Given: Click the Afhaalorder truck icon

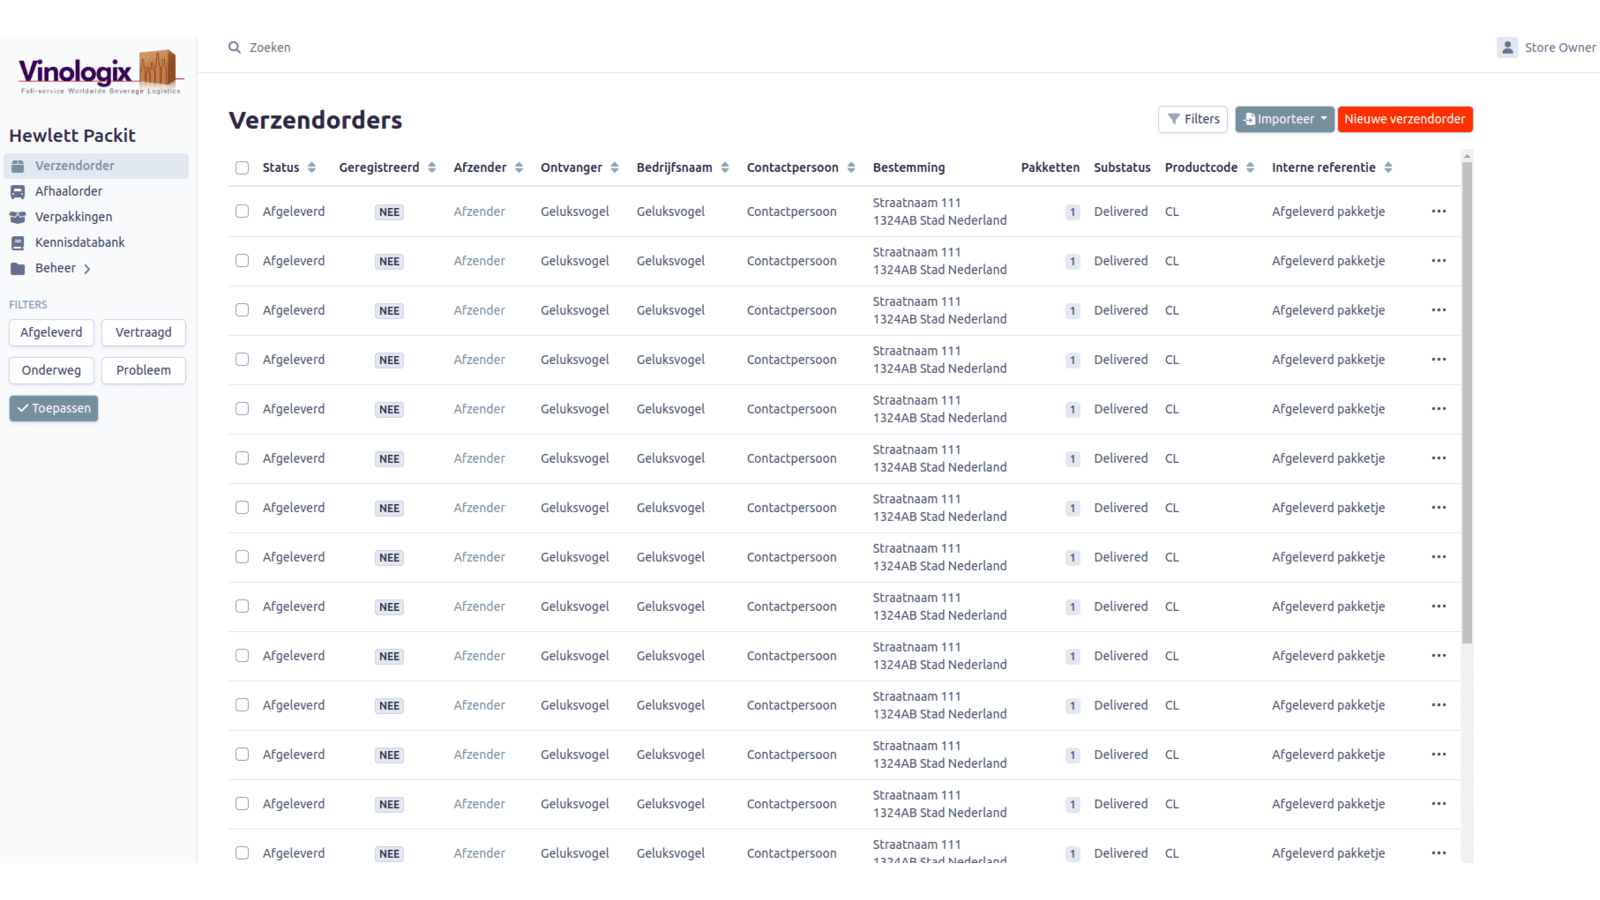Looking at the screenshot, I should [18, 192].
